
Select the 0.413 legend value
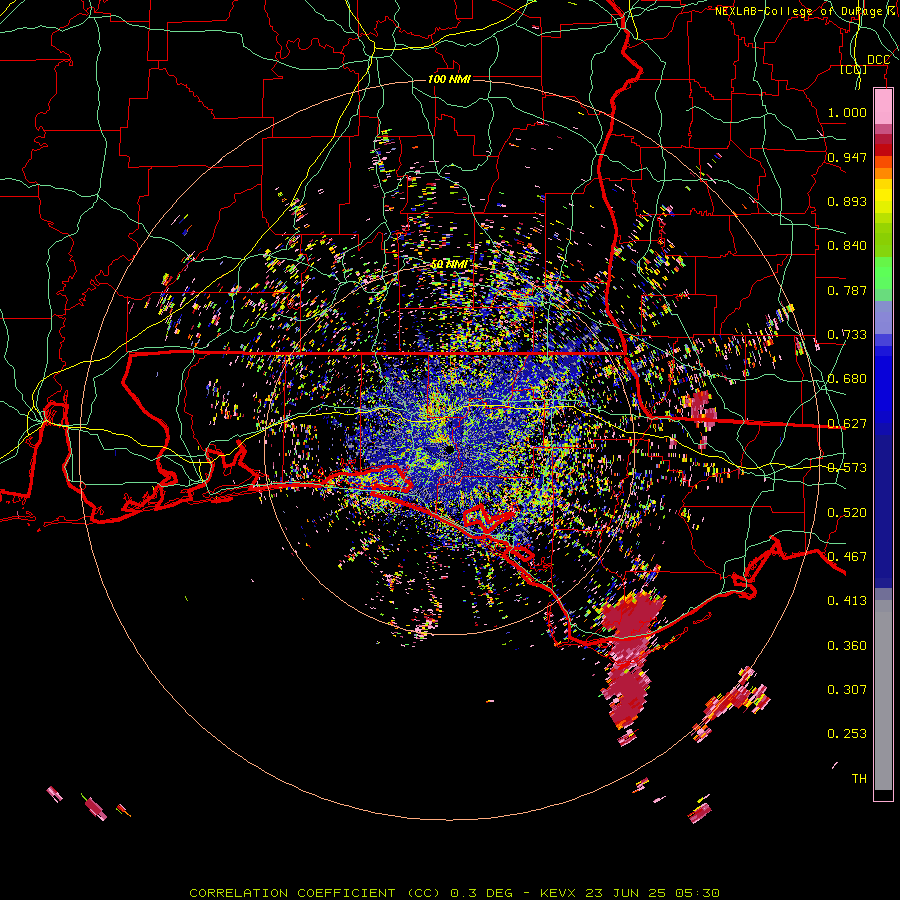[x=847, y=601]
